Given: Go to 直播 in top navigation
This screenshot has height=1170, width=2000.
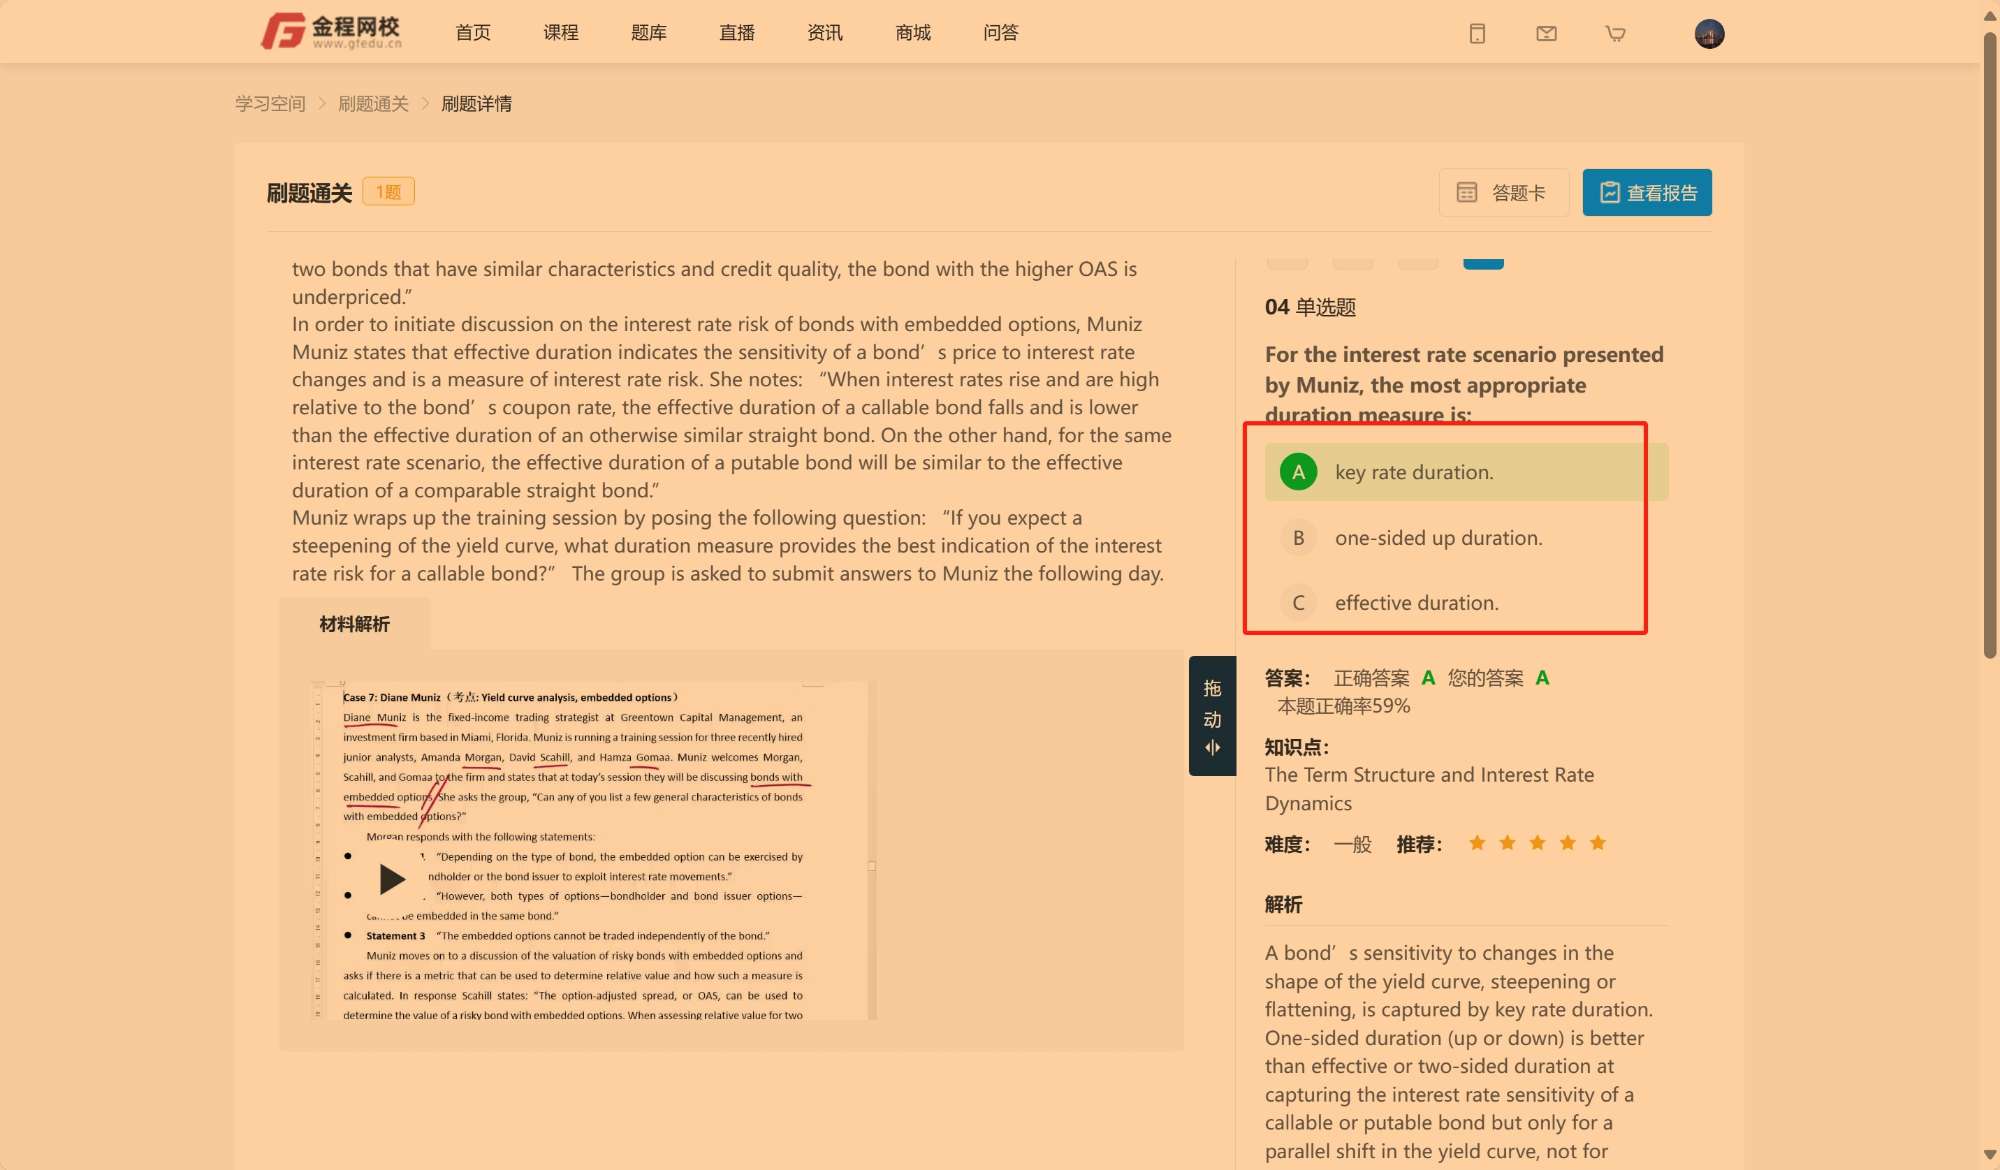Looking at the screenshot, I should tap(737, 33).
